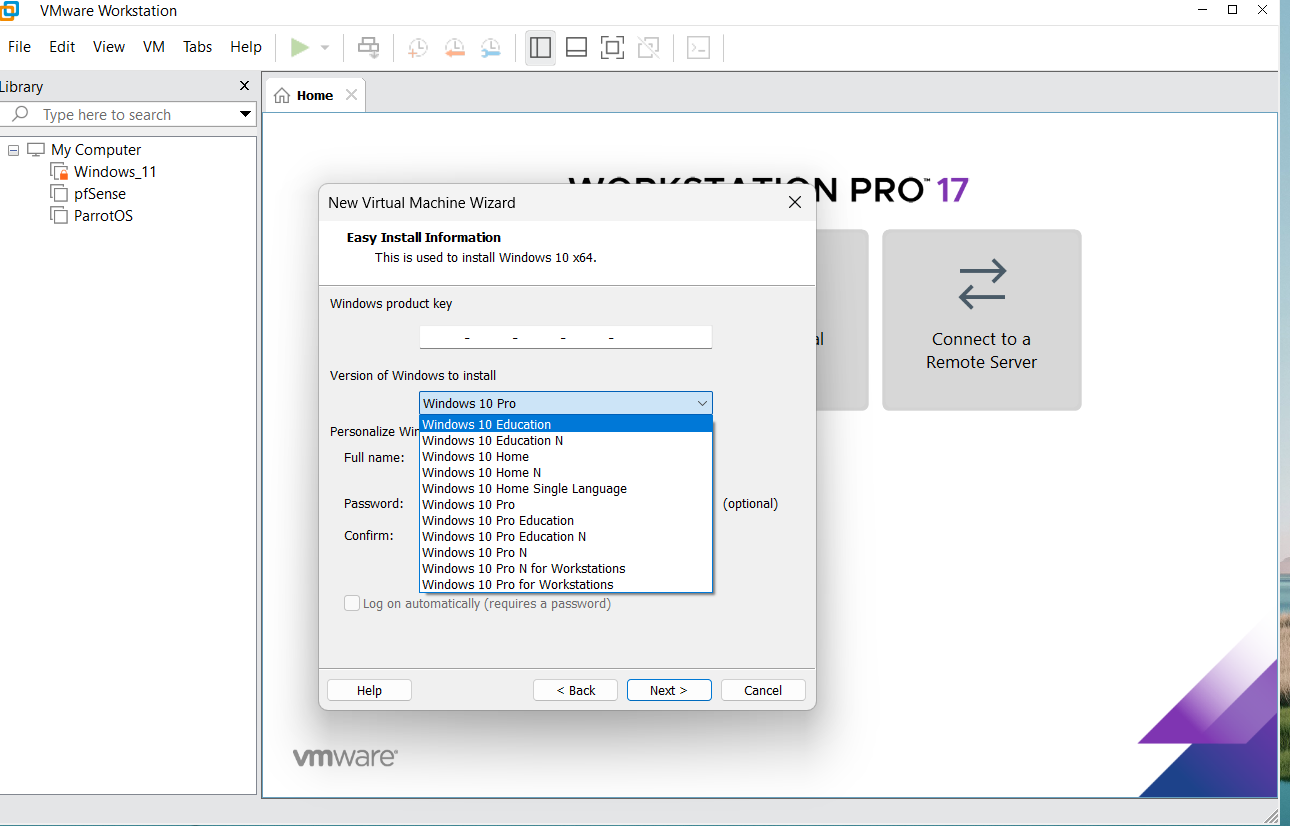Image resolution: width=1290 pixels, height=826 pixels.
Task: Choose Windows 10 Education
Action: coord(566,424)
